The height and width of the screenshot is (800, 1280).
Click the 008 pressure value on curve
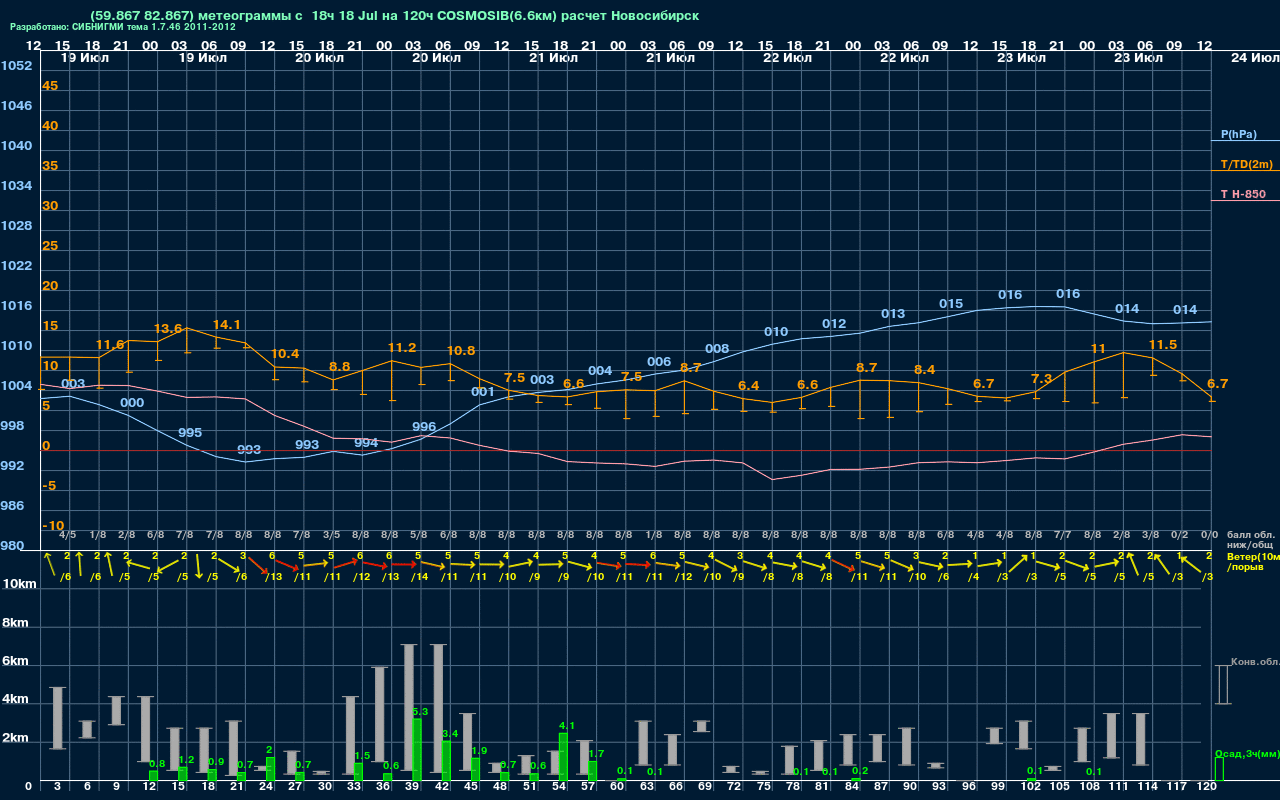[717, 349]
